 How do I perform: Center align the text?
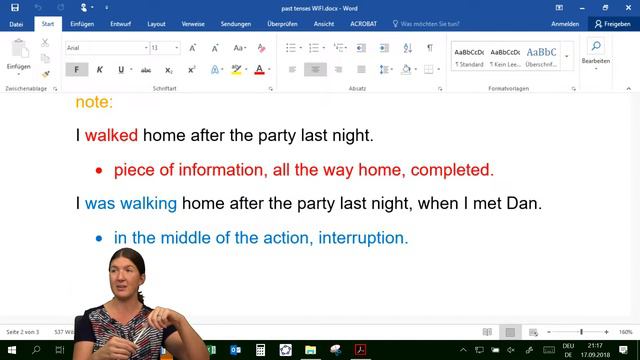coord(316,70)
